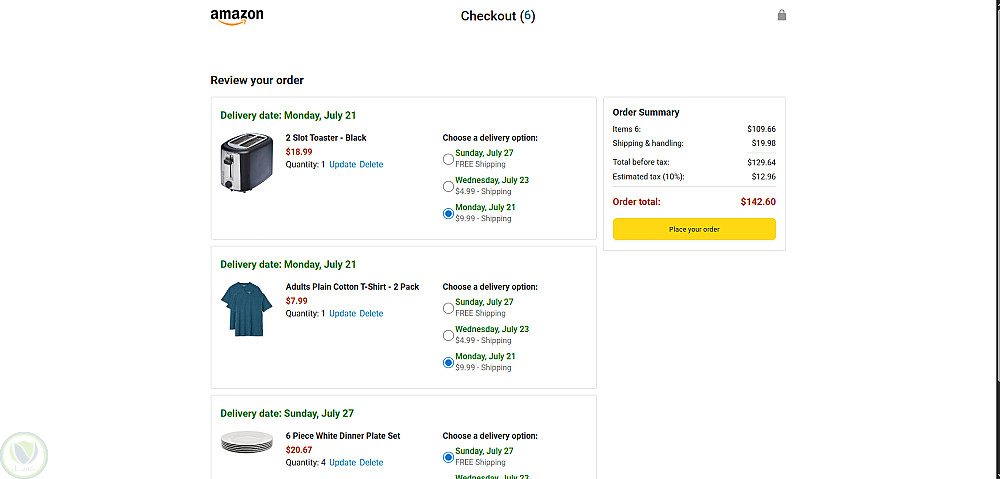The width and height of the screenshot is (1000, 479).
Task: Update the Dinner Plate Set quantity
Action: [x=342, y=463]
